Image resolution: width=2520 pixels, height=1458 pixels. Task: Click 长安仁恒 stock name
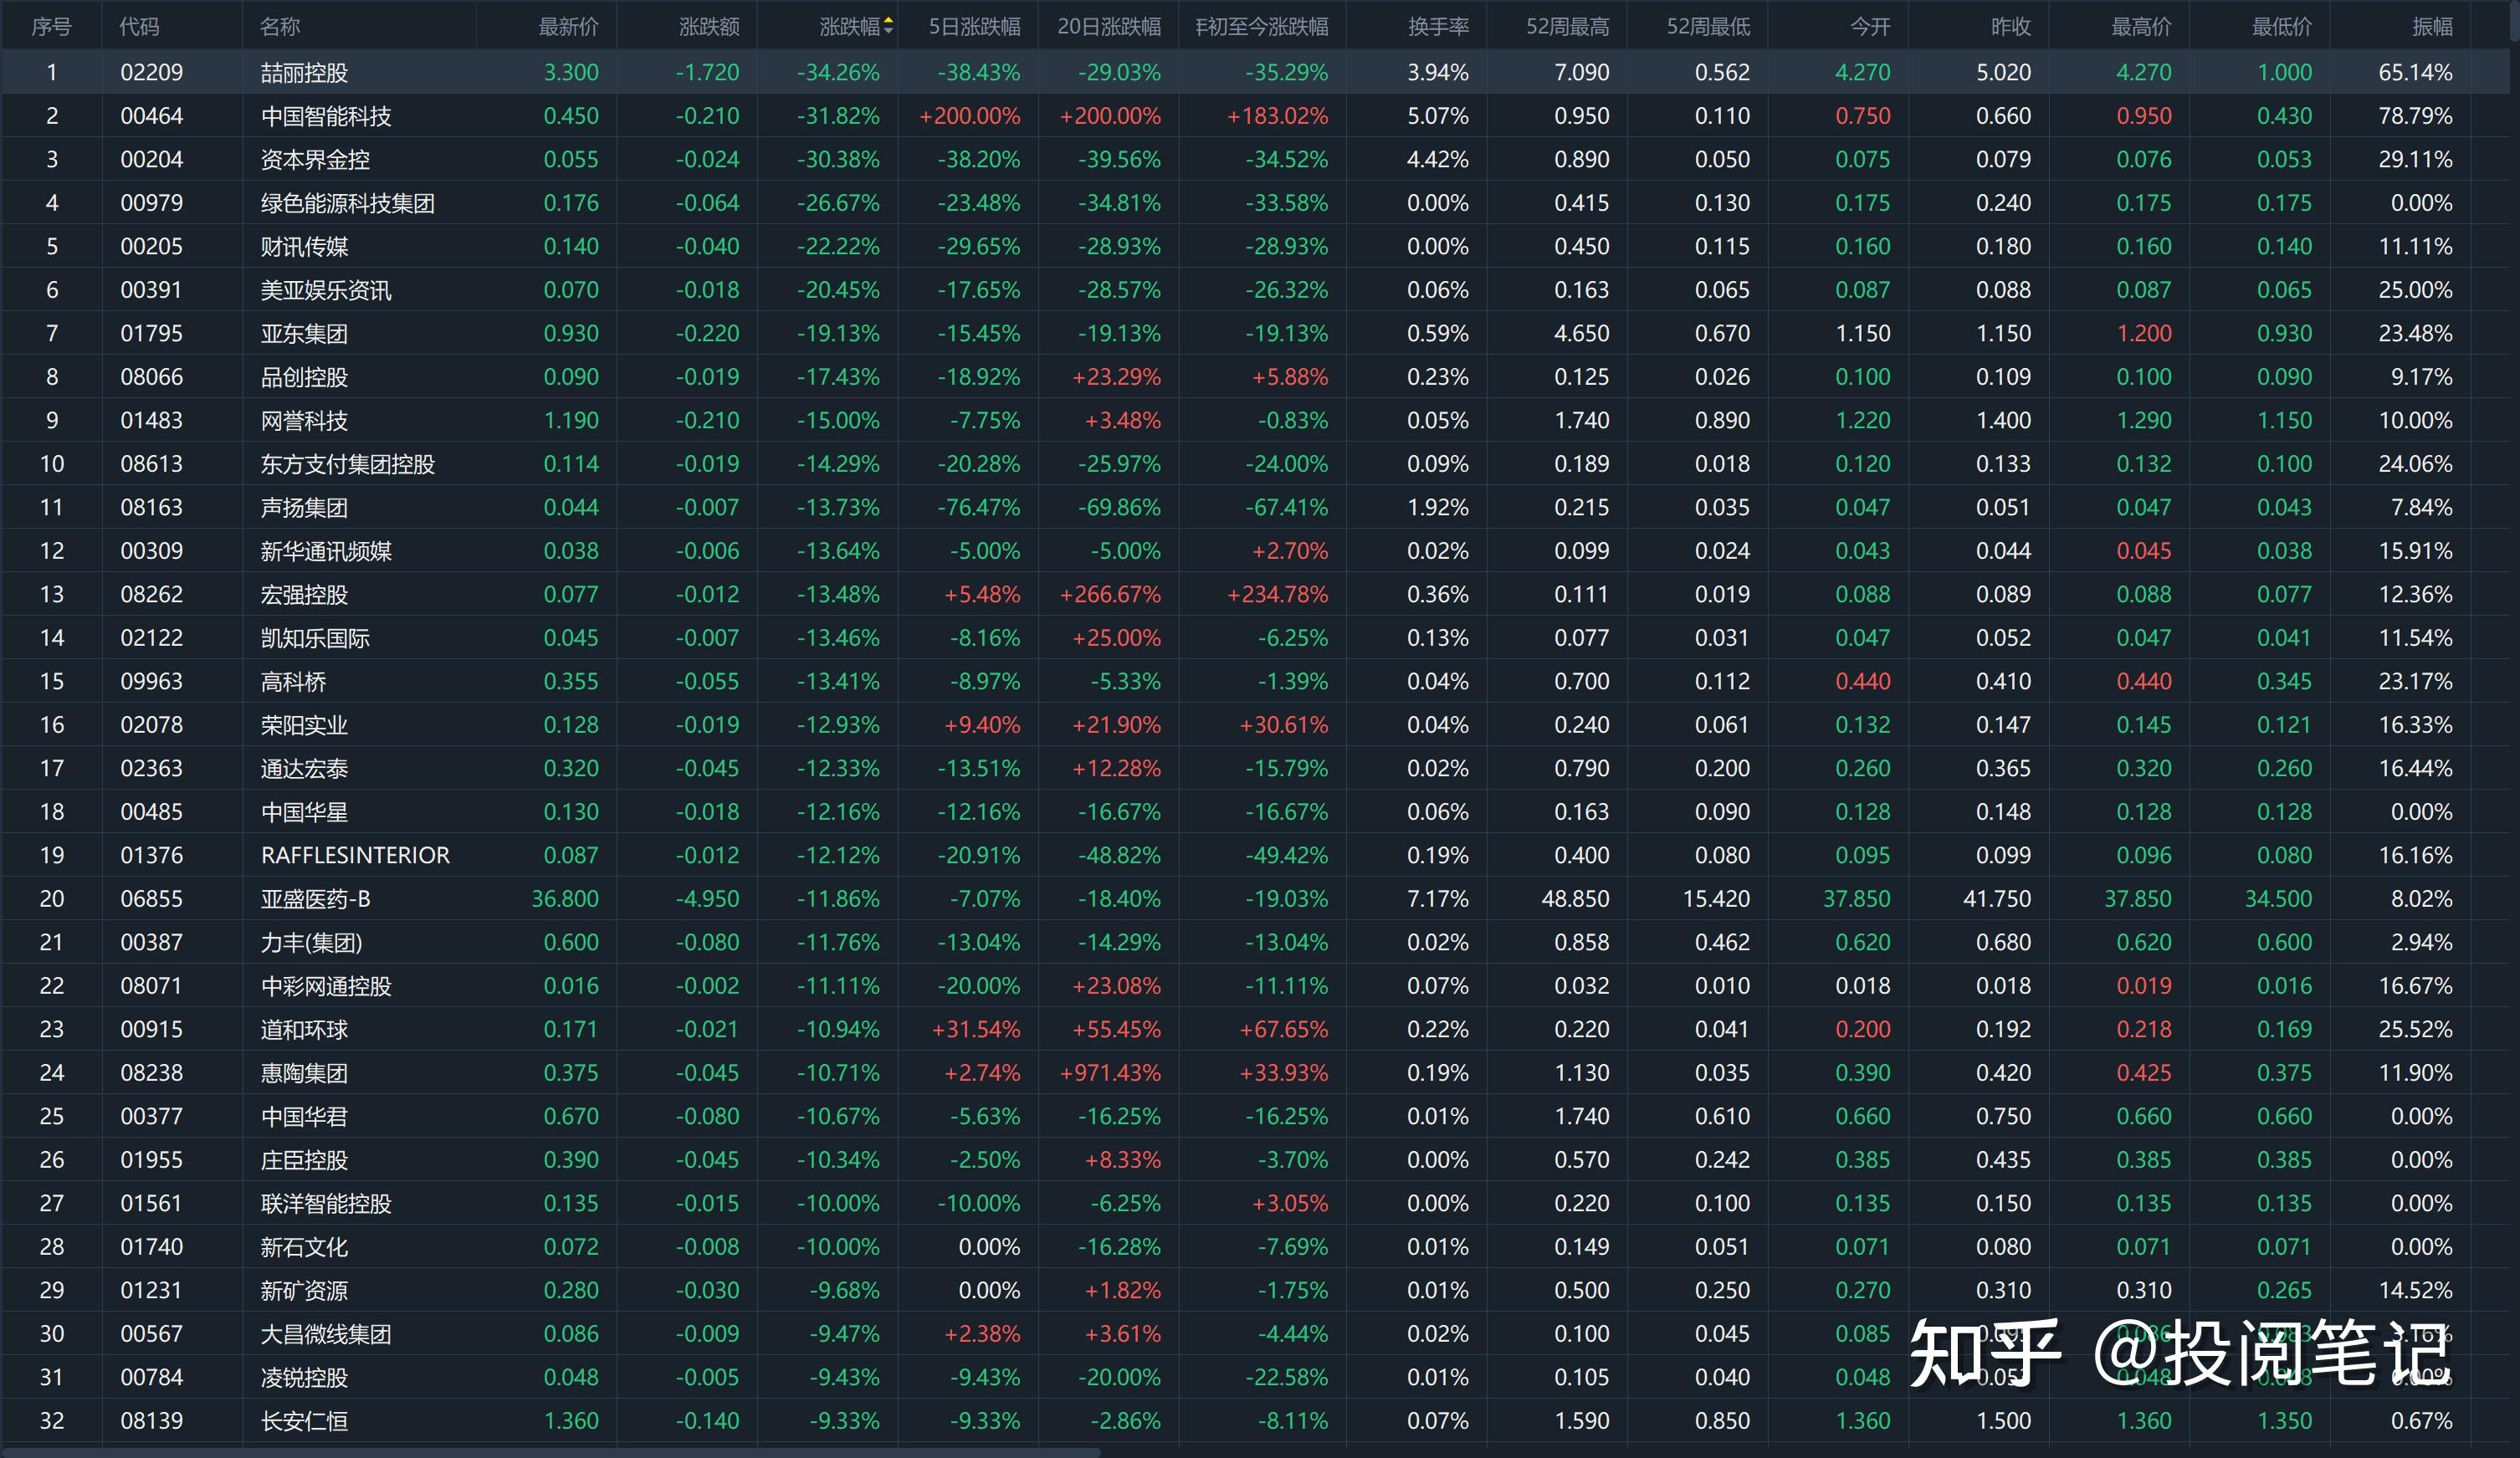304,1421
